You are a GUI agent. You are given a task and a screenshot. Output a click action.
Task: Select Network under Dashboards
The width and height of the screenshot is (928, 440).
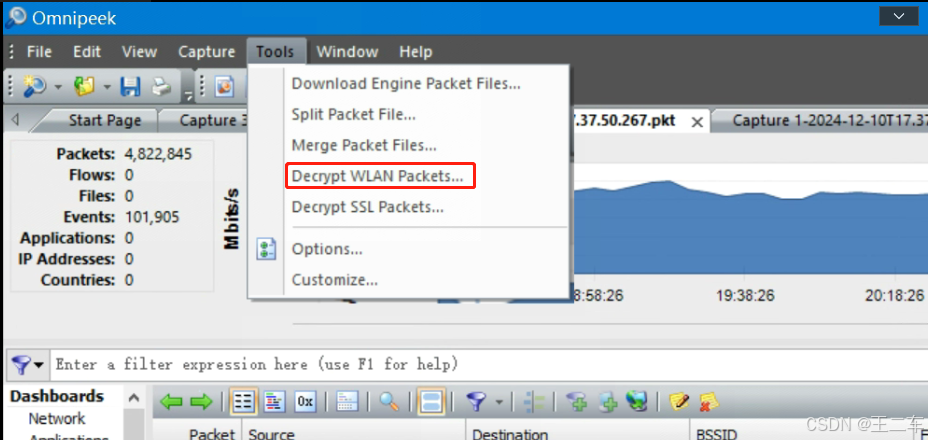tap(57, 419)
